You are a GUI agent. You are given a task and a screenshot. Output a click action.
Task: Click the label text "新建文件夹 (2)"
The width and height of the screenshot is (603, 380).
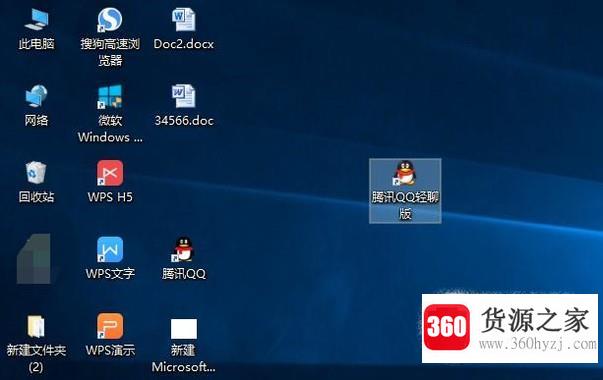[36, 358]
